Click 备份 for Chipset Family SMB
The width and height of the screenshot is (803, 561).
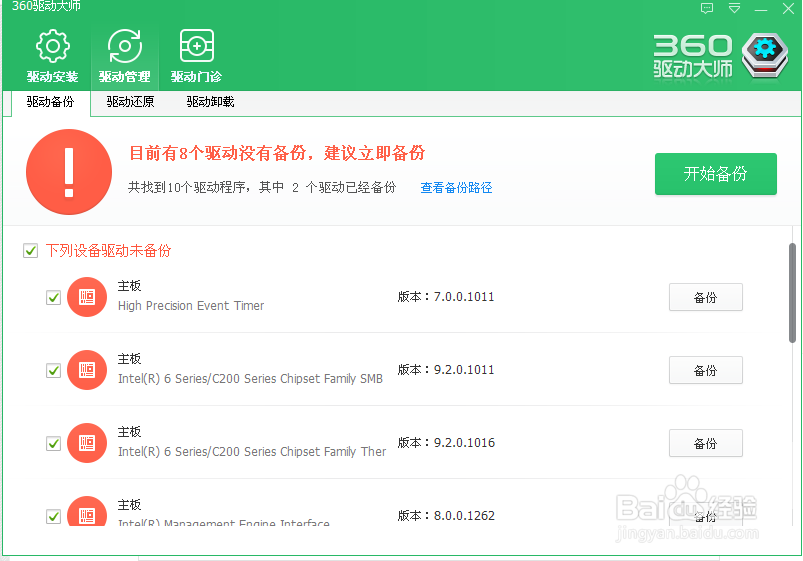click(x=705, y=370)
